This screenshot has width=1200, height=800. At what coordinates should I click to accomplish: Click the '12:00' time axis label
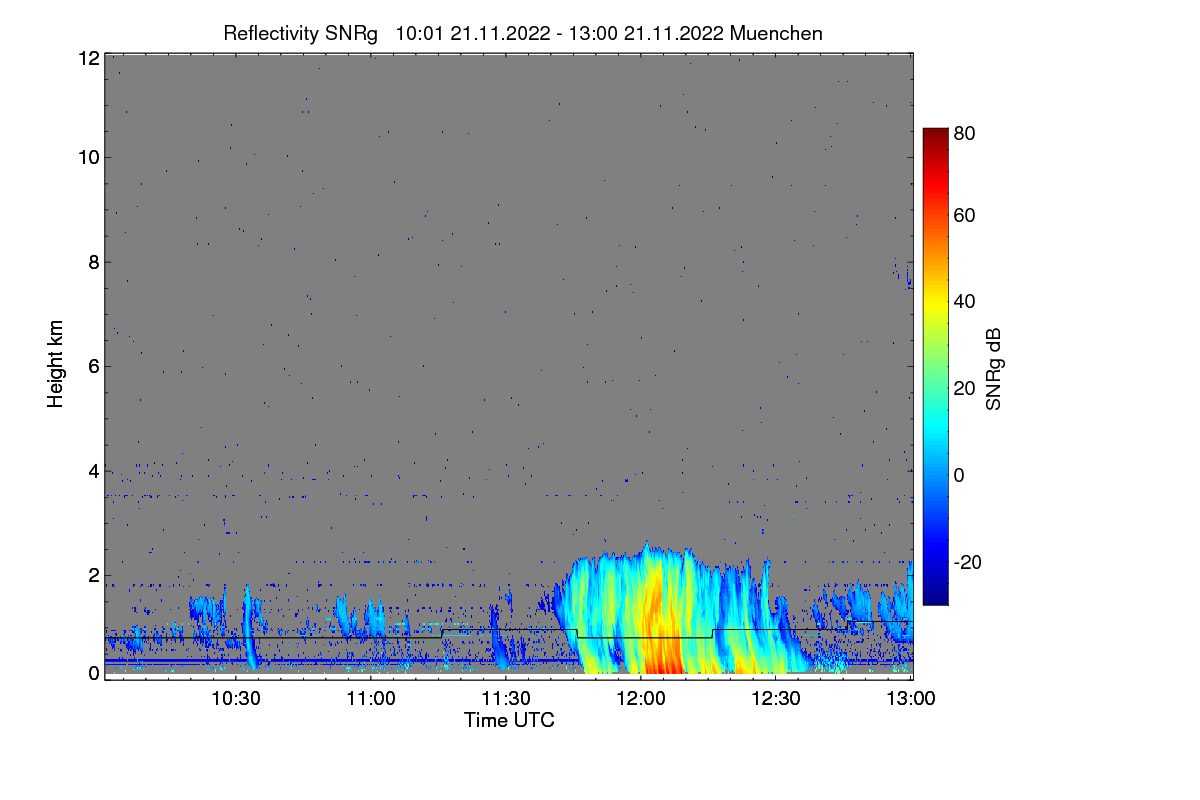[641, 698]
